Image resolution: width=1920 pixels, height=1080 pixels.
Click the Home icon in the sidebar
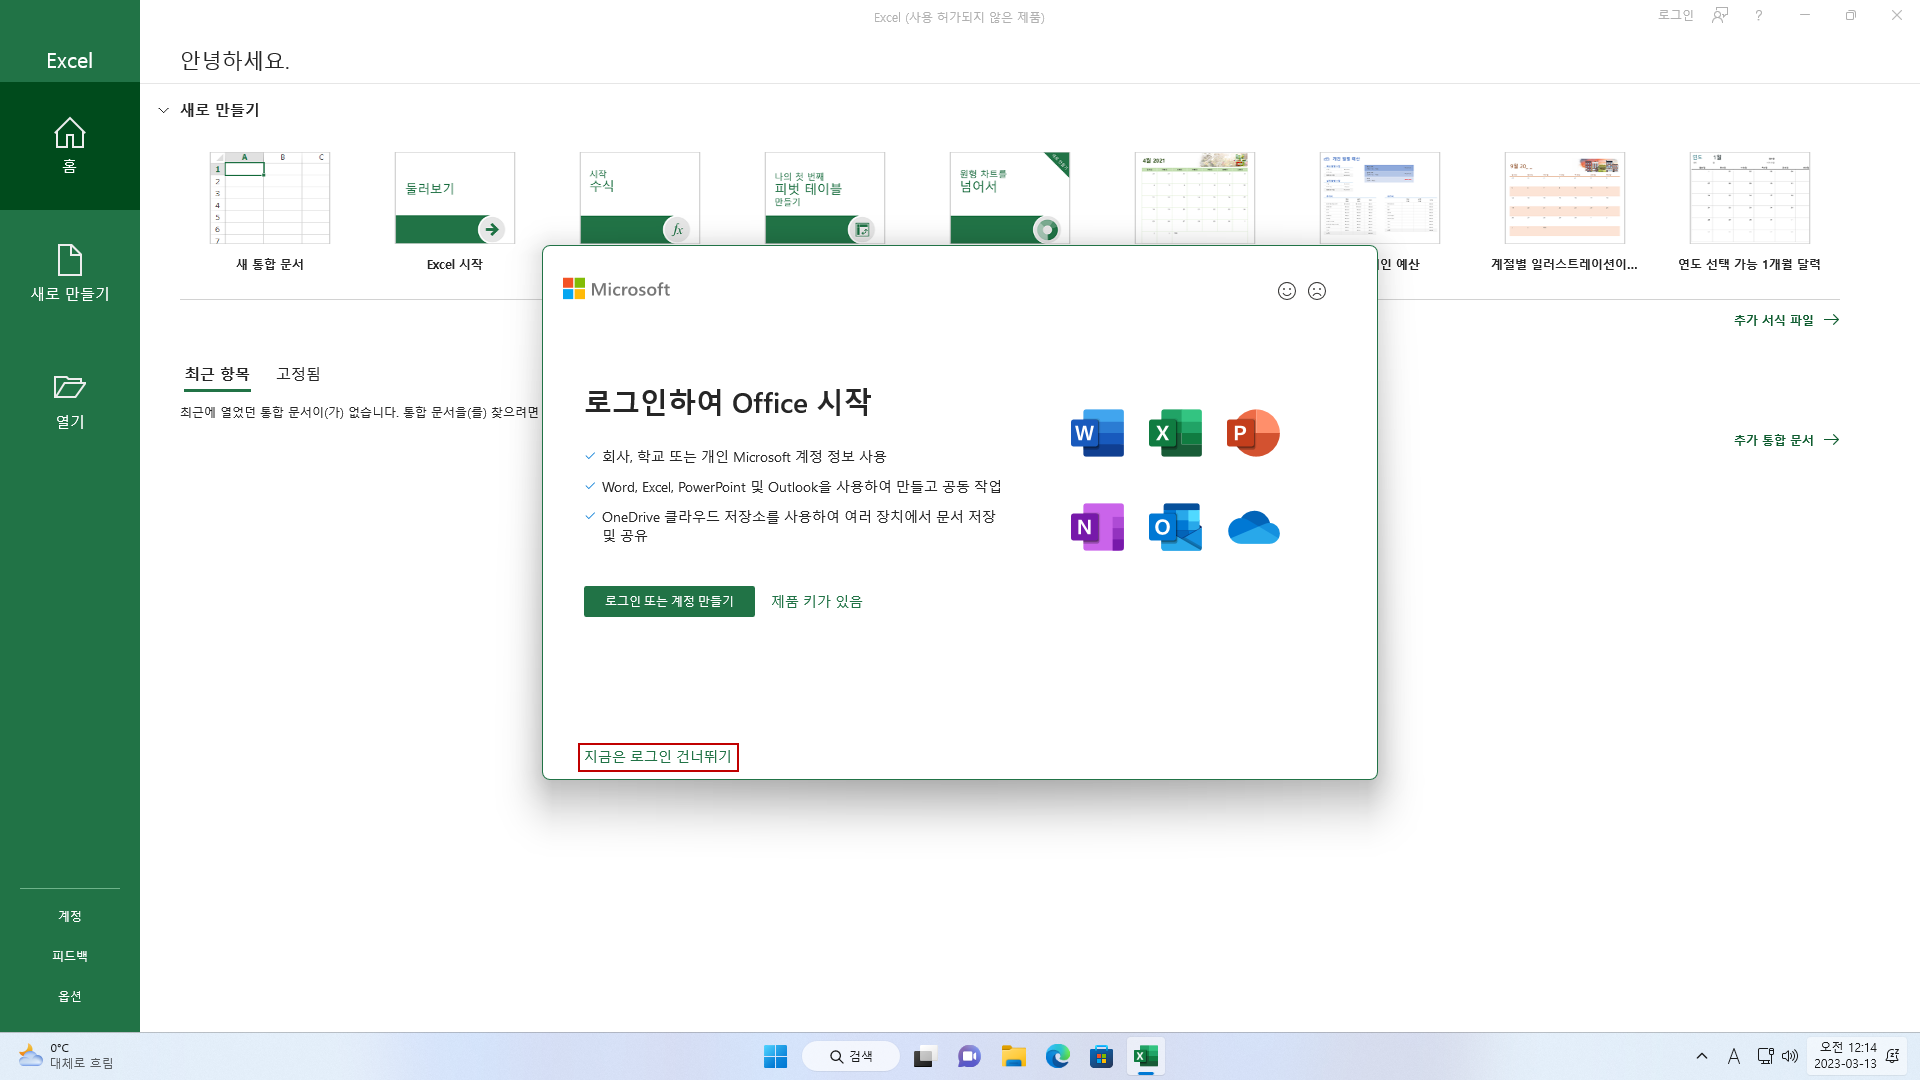pos(69,134)
